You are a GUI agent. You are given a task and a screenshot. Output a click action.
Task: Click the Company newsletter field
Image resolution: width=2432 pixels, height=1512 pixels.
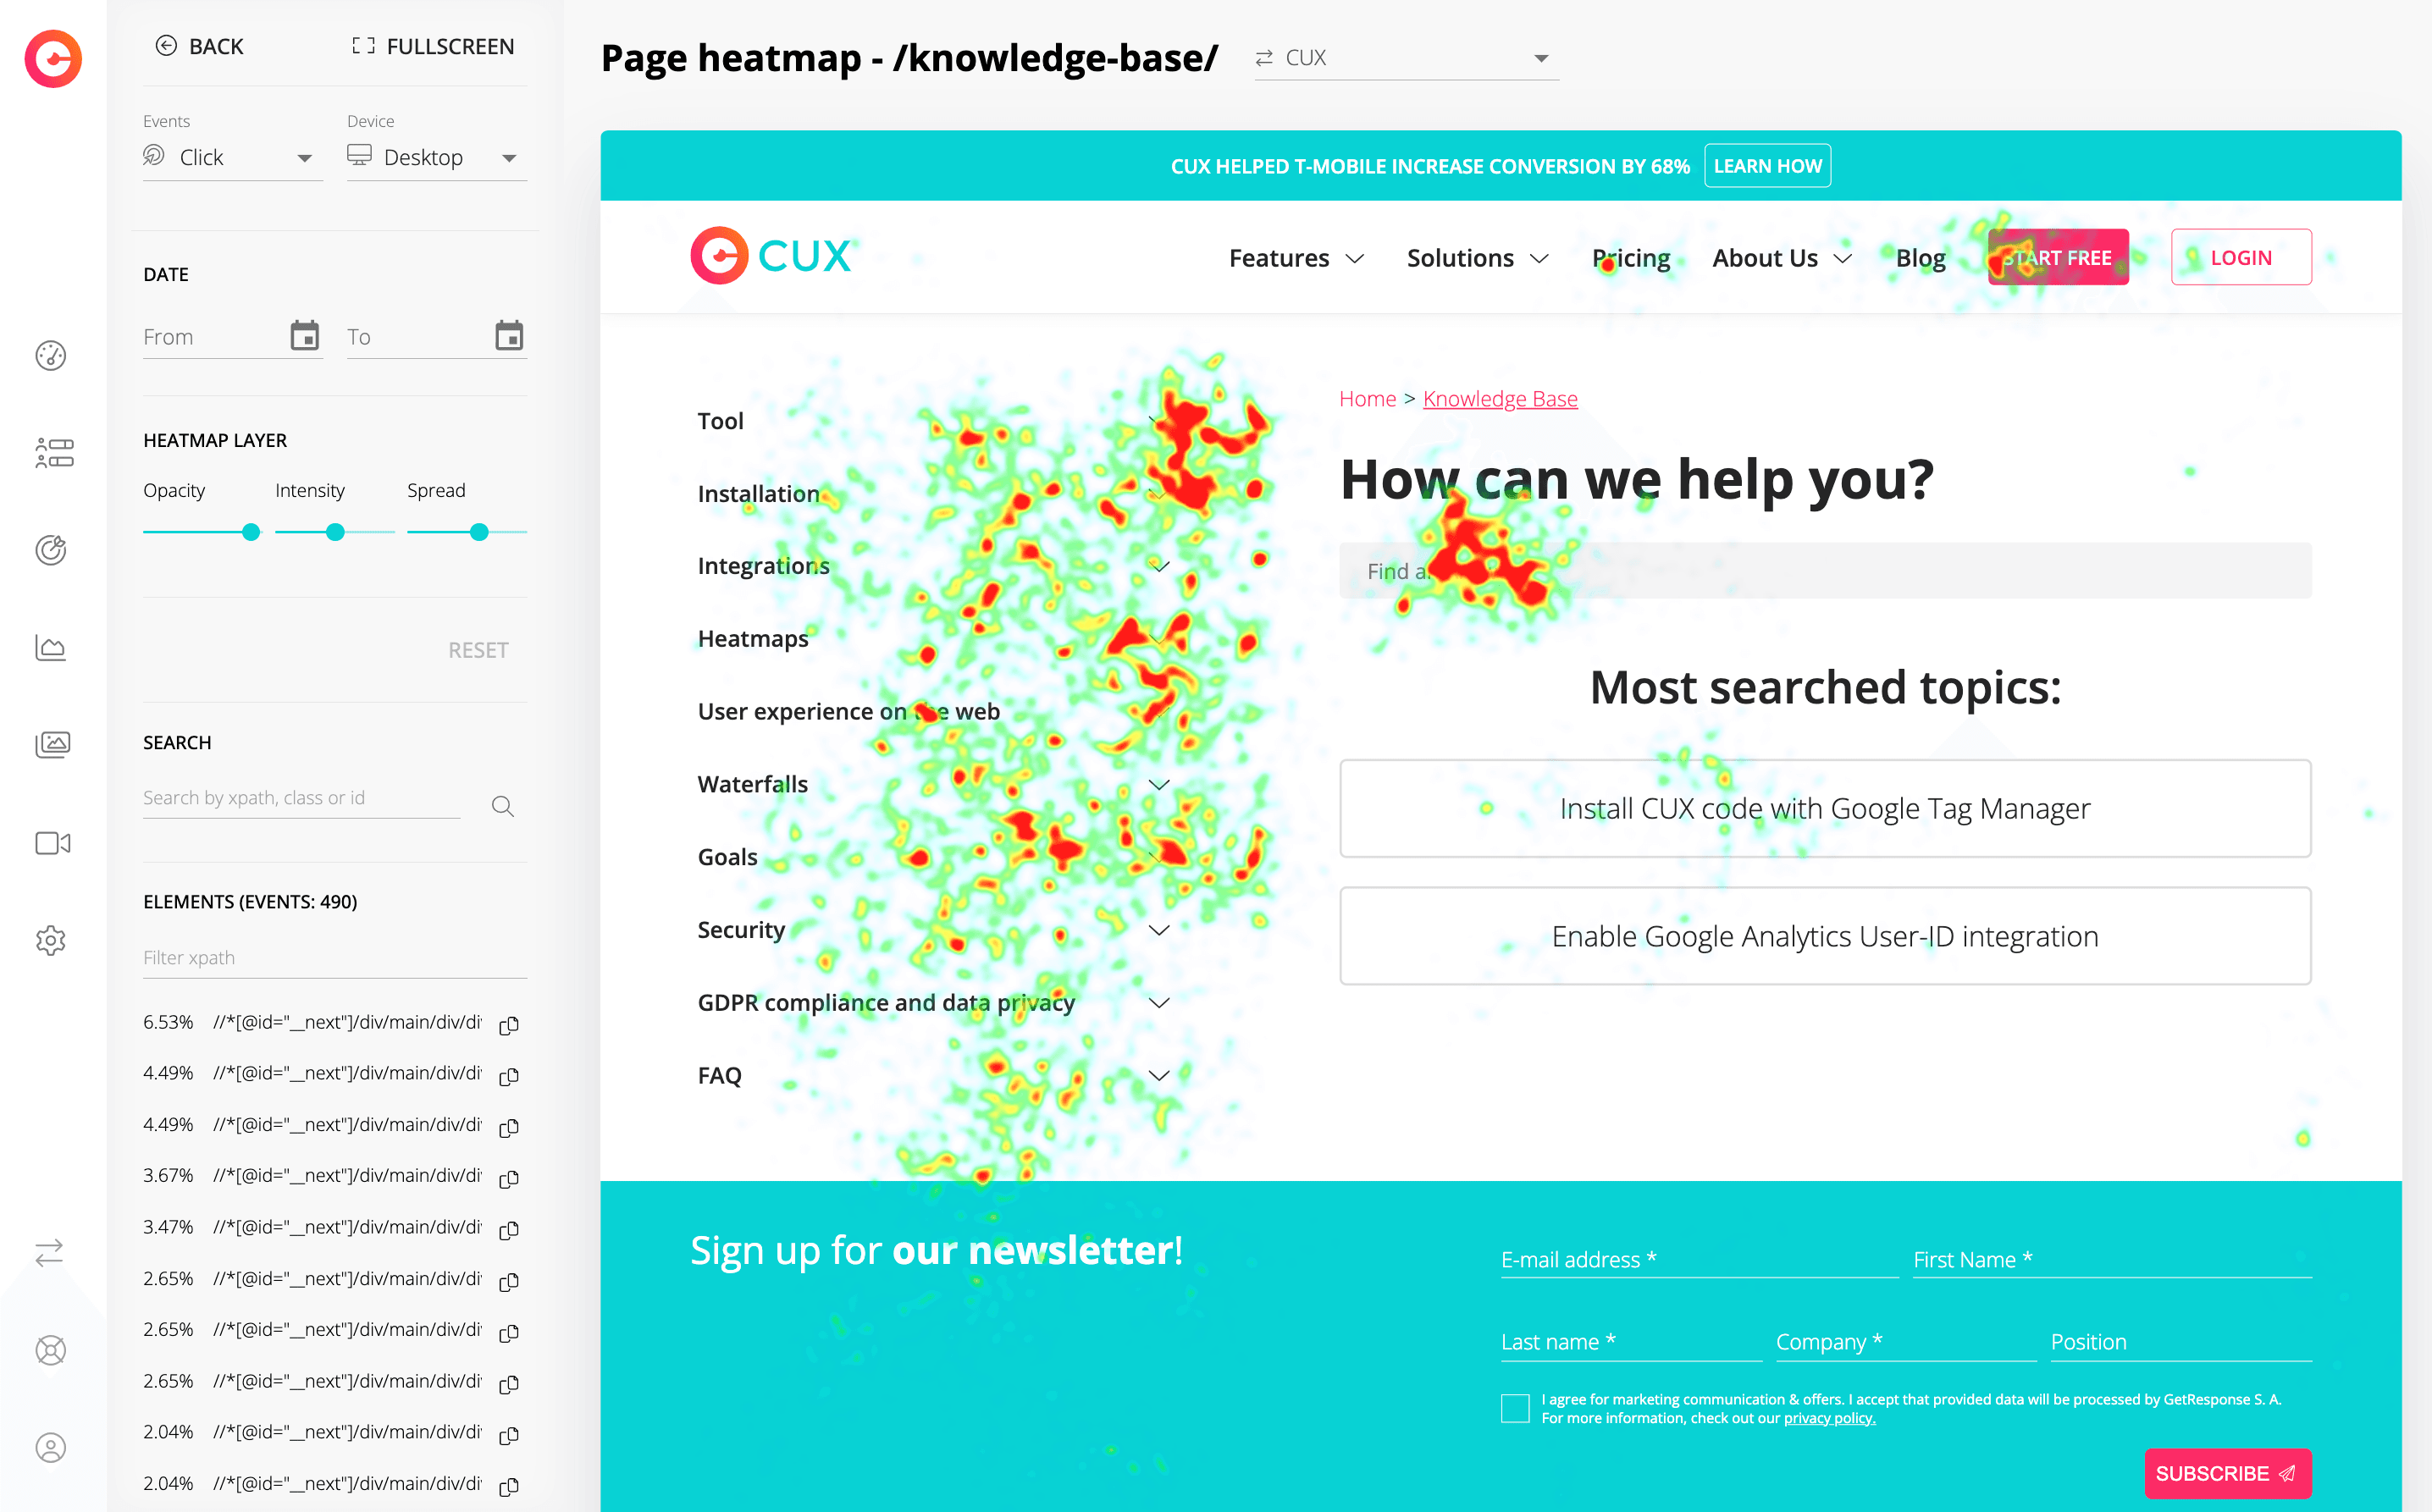coord(1905,1341)
